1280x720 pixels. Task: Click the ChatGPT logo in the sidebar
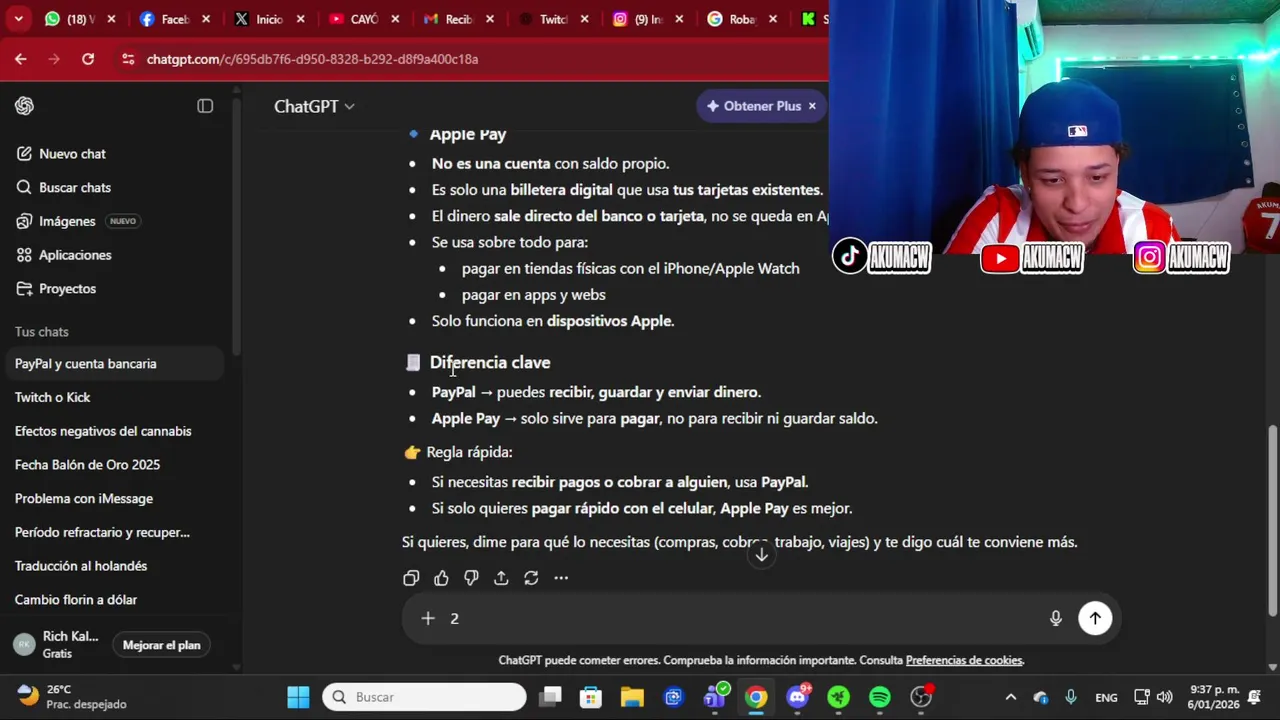(25, 106)
